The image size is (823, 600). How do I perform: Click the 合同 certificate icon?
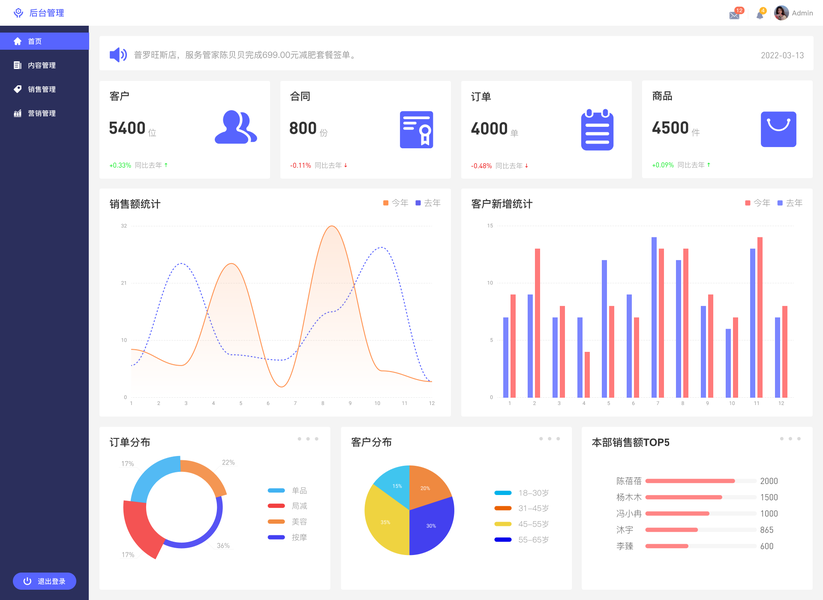(416, 129)
